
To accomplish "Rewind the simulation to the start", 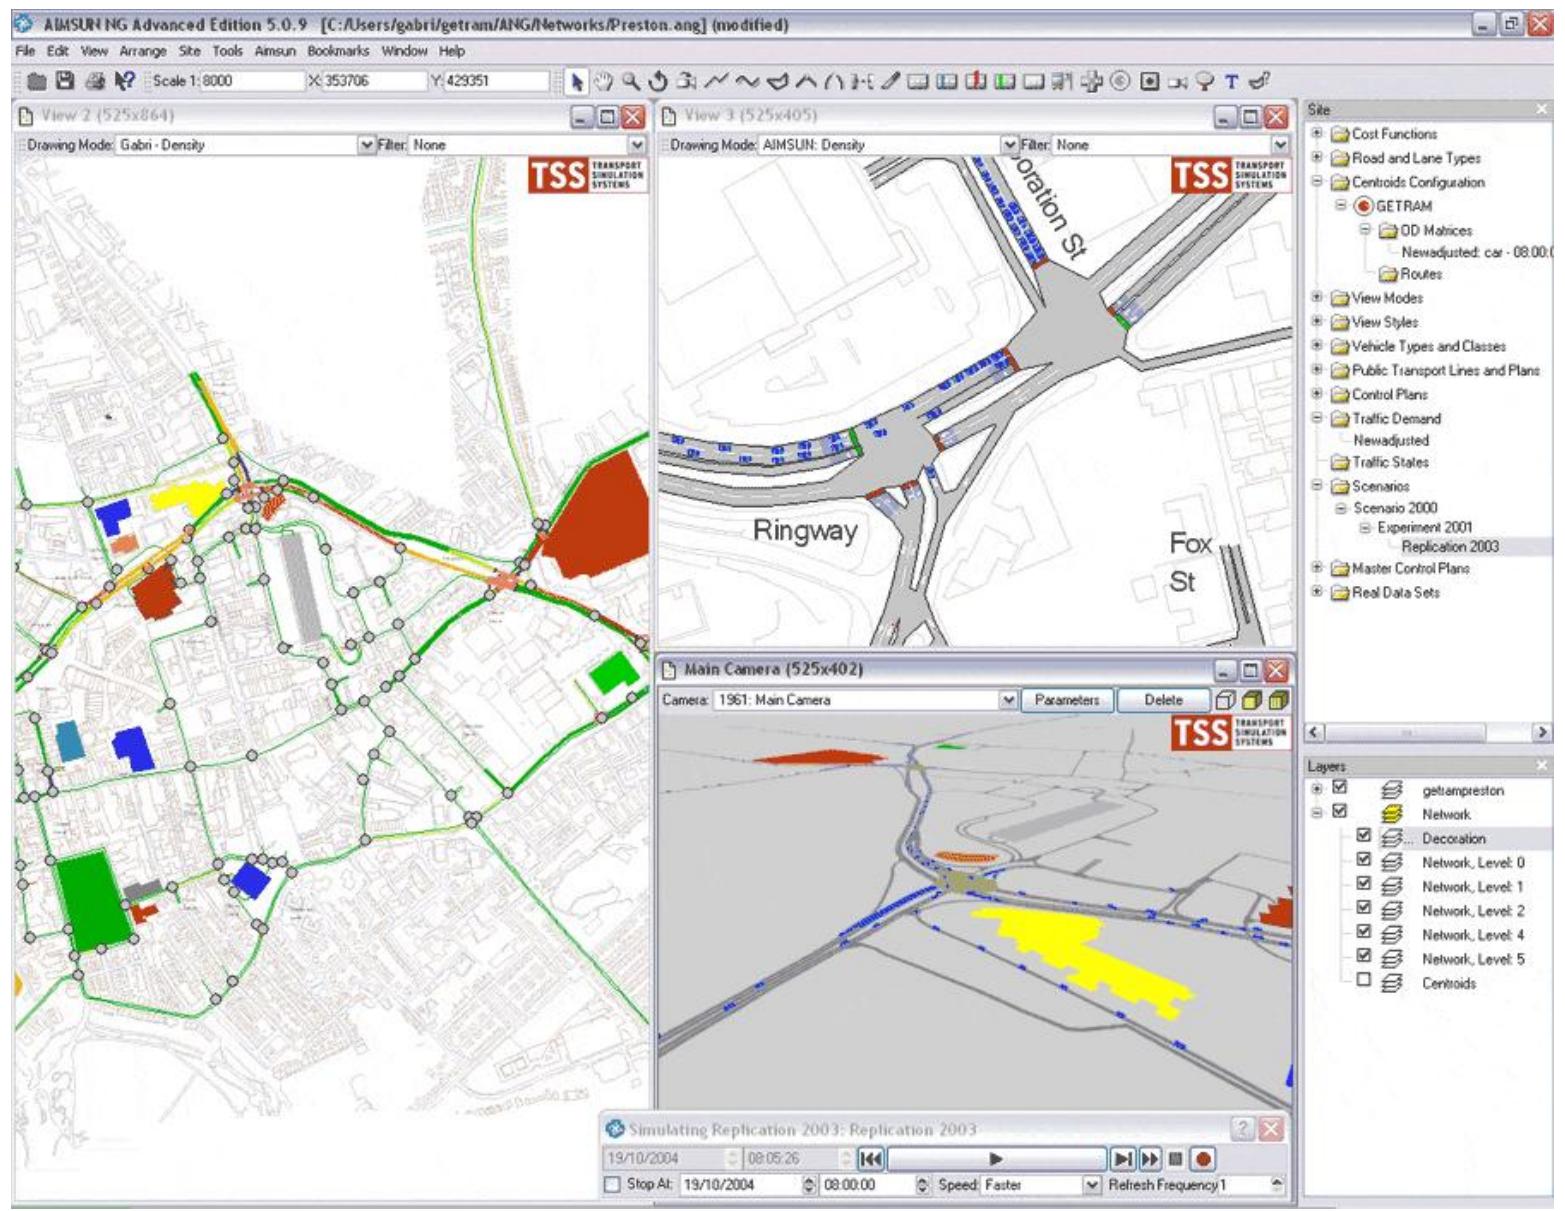I will [x=871, y=1159].
